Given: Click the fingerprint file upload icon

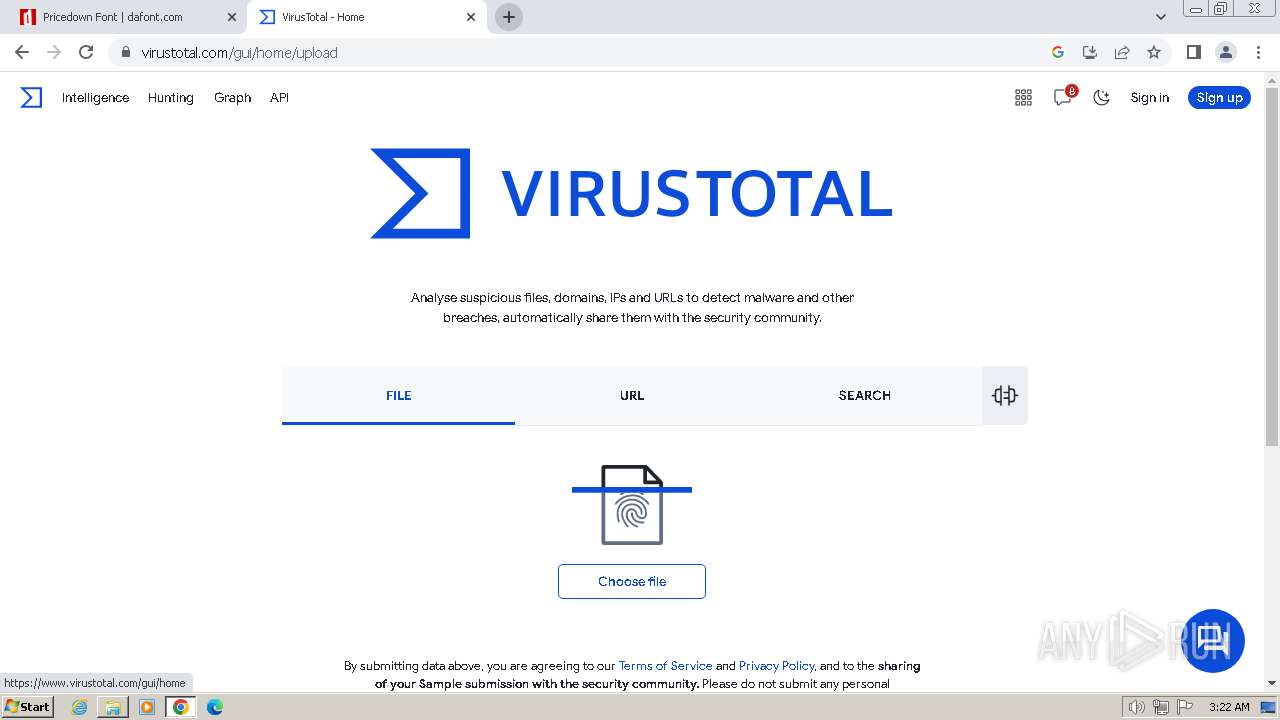Looking at the screenshot, I should [x=632, y=505].
